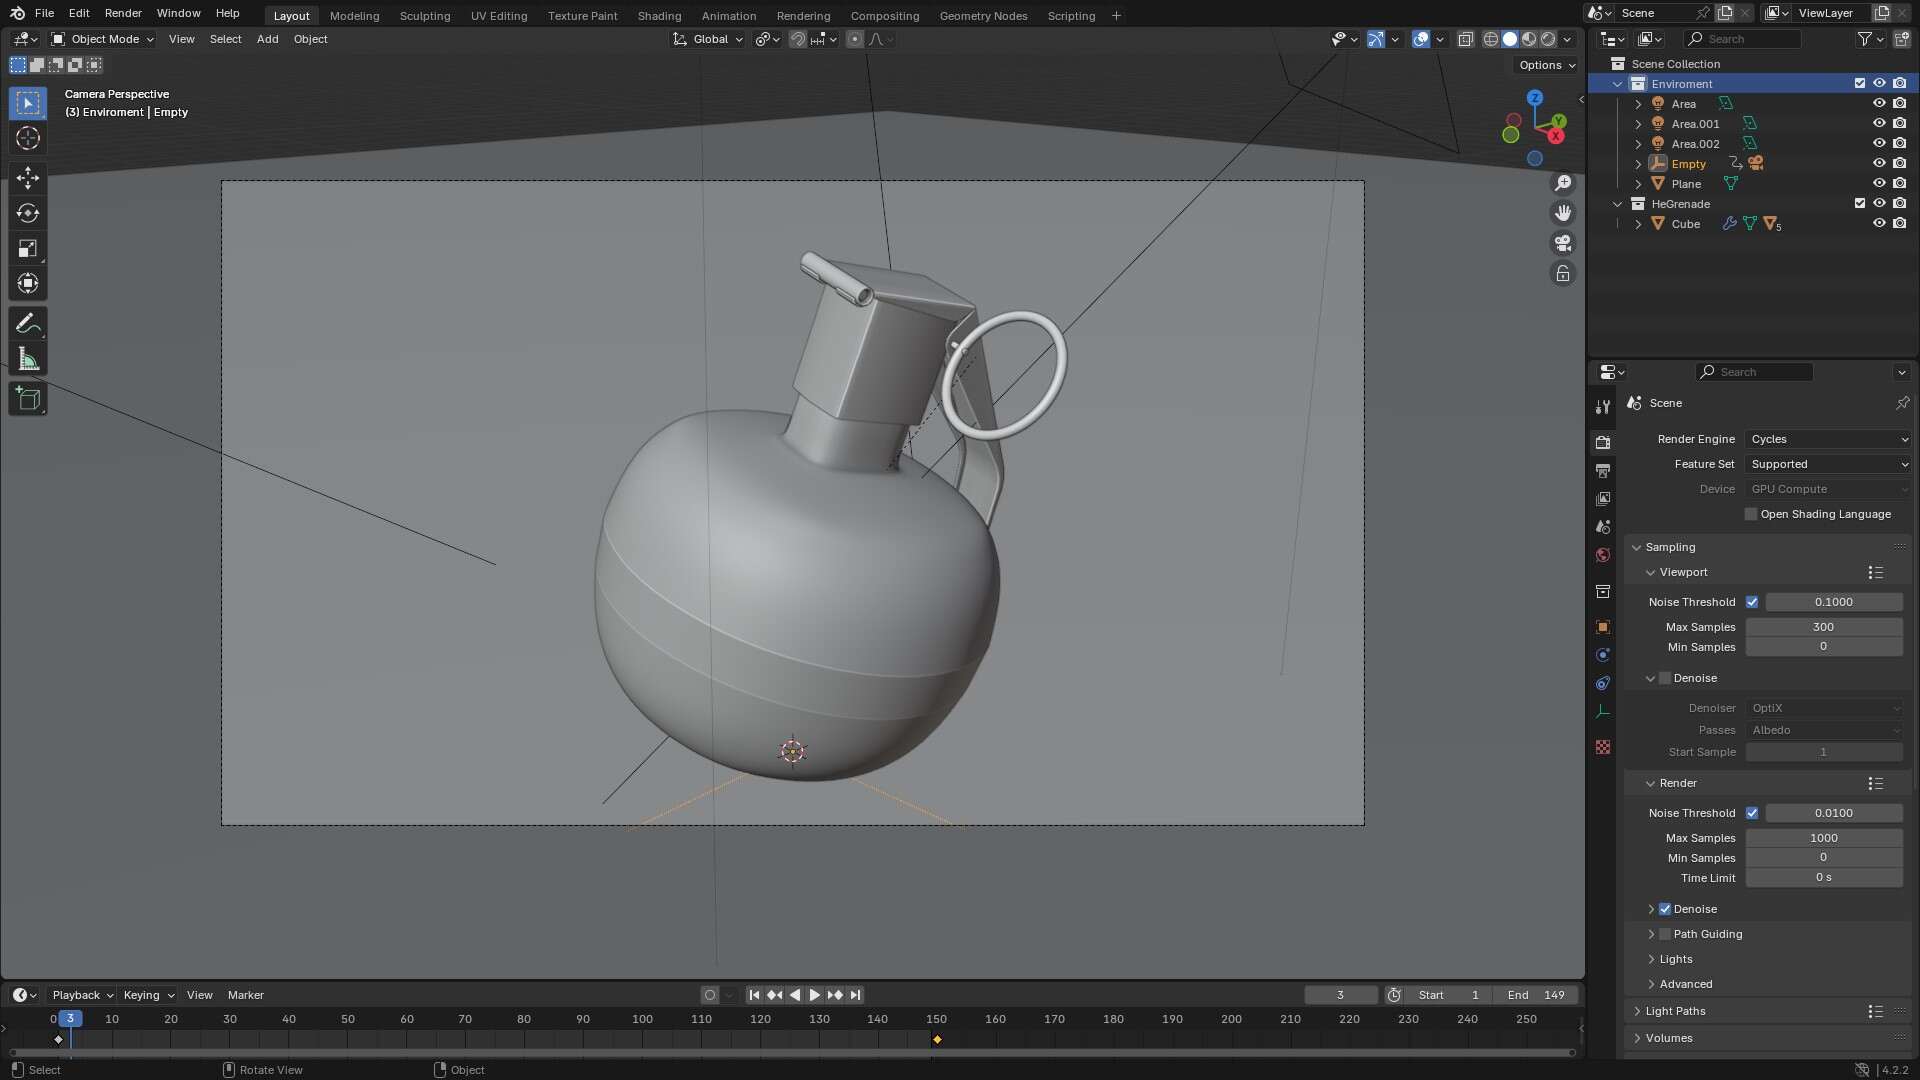Open the Keying popover in timeline

148,995
